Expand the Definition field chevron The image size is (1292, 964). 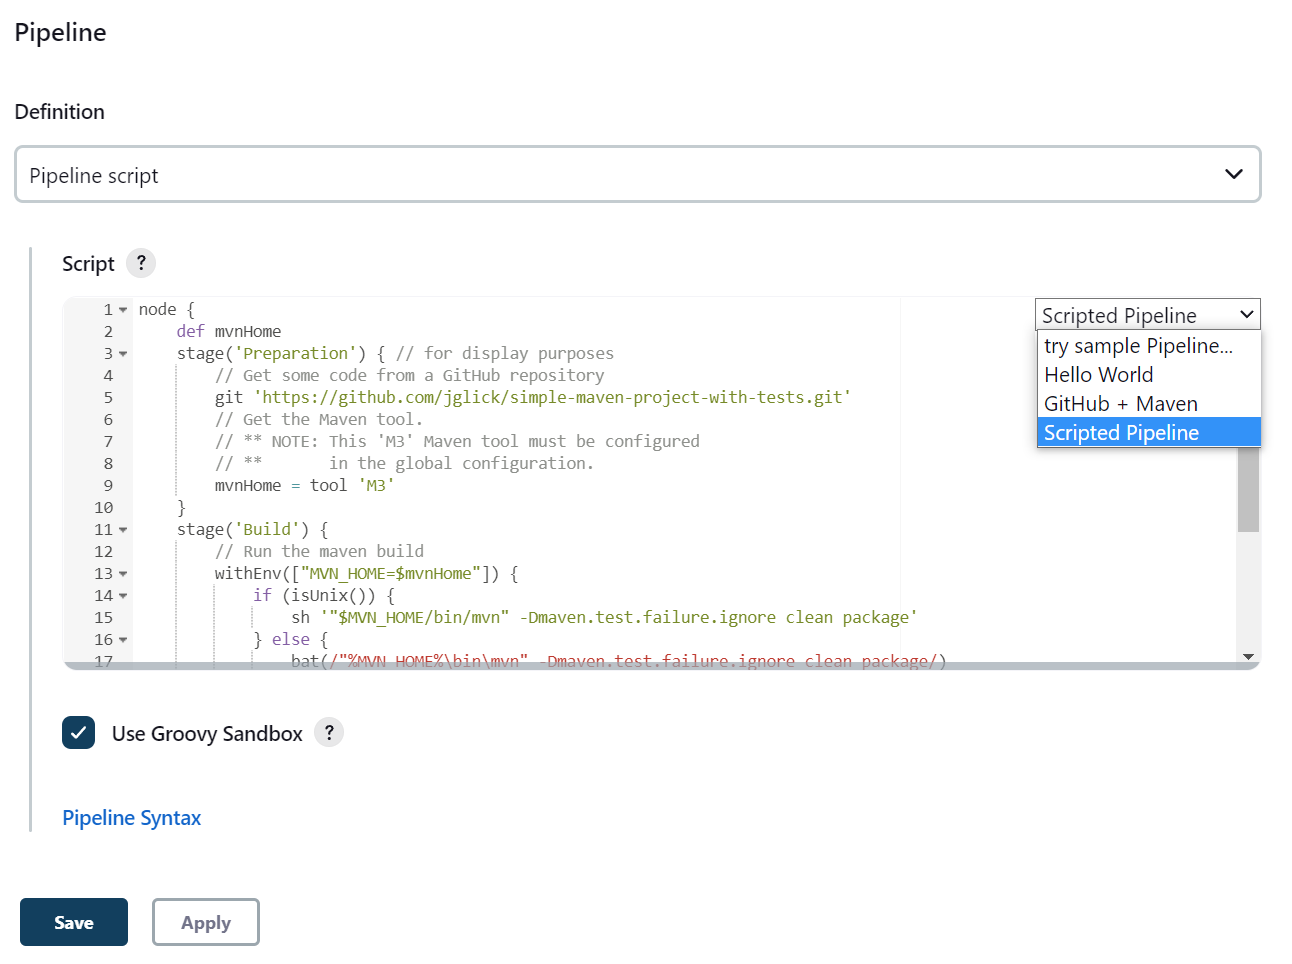click(1233, 174)
